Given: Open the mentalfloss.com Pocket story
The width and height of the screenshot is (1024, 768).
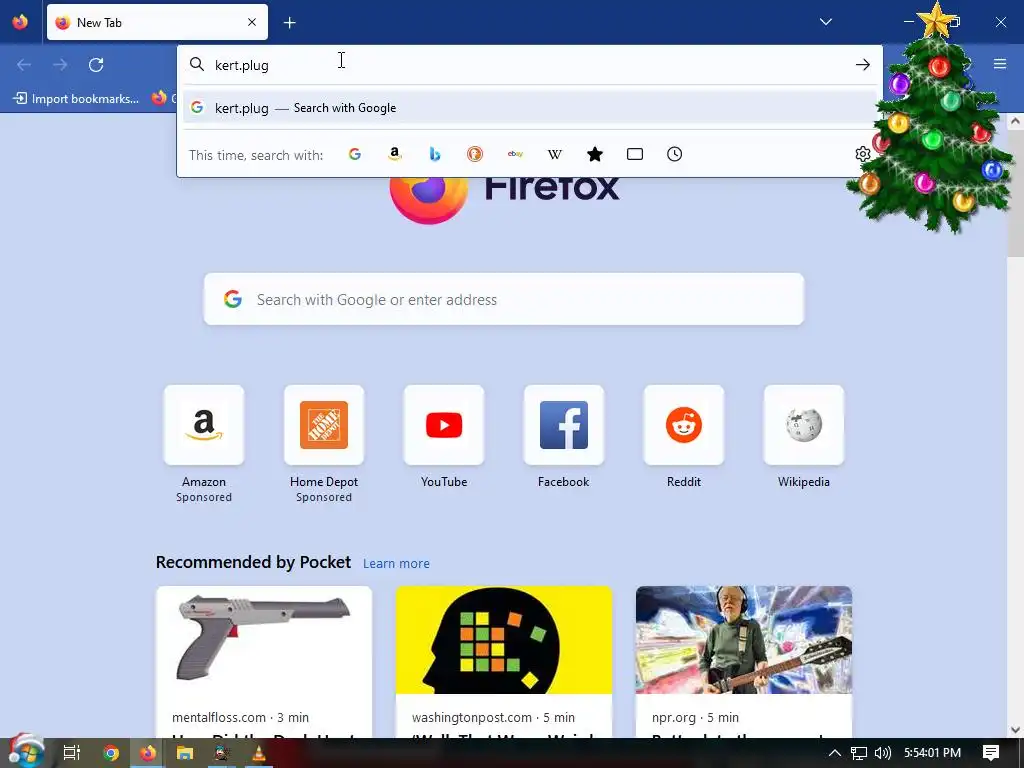Looking at the screenshot, I should [264, 662].
